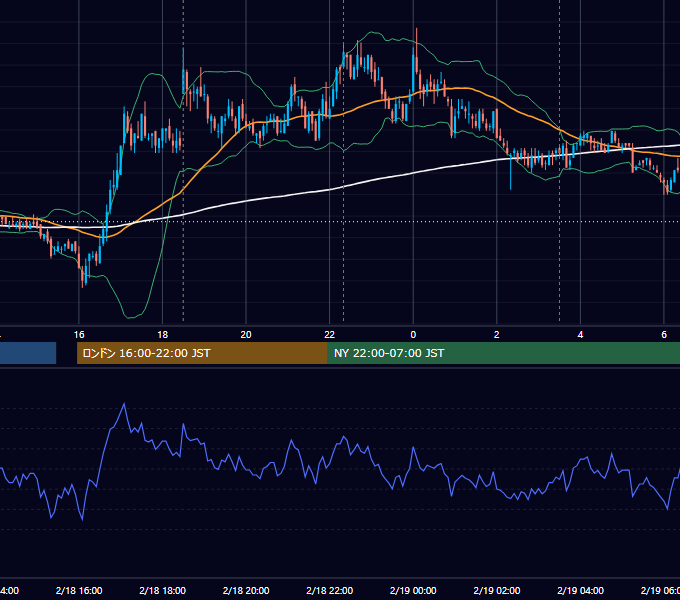Click the 2/19 02:00 label on oscillator axis
Image resolution: width=680 pixels, height=600 pixels.
497,590
